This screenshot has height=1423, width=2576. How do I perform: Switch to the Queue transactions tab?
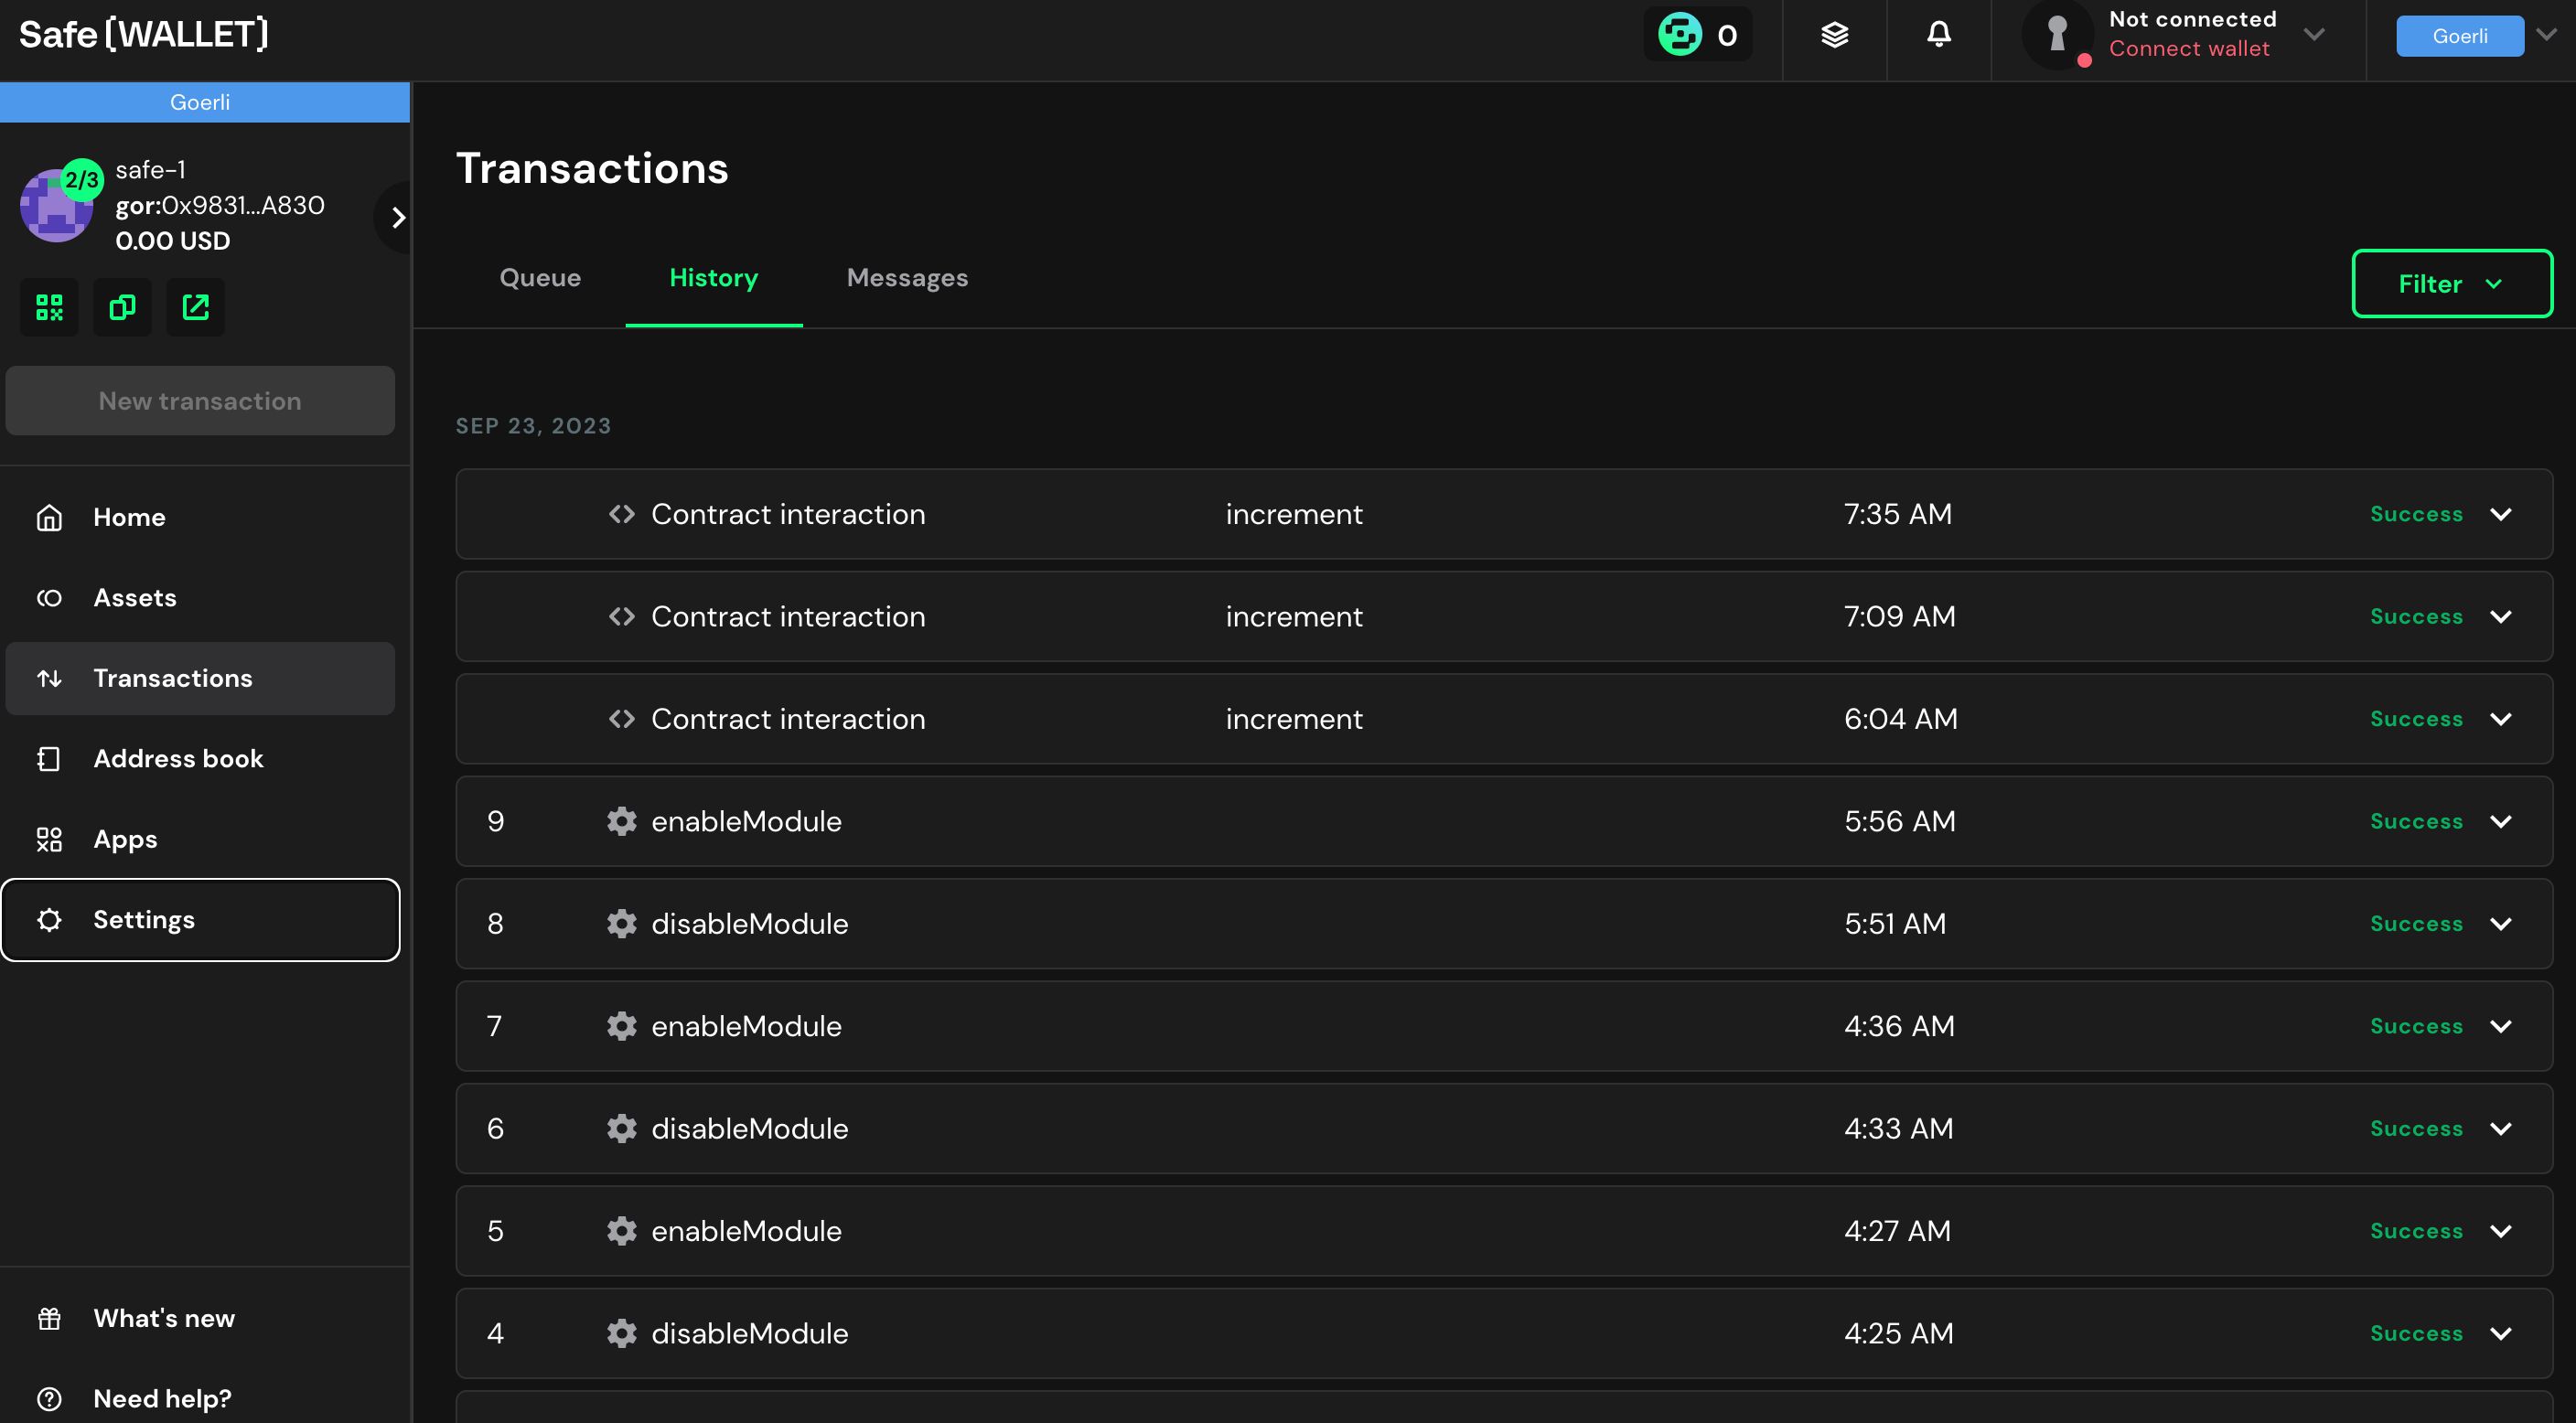[540, 277]
